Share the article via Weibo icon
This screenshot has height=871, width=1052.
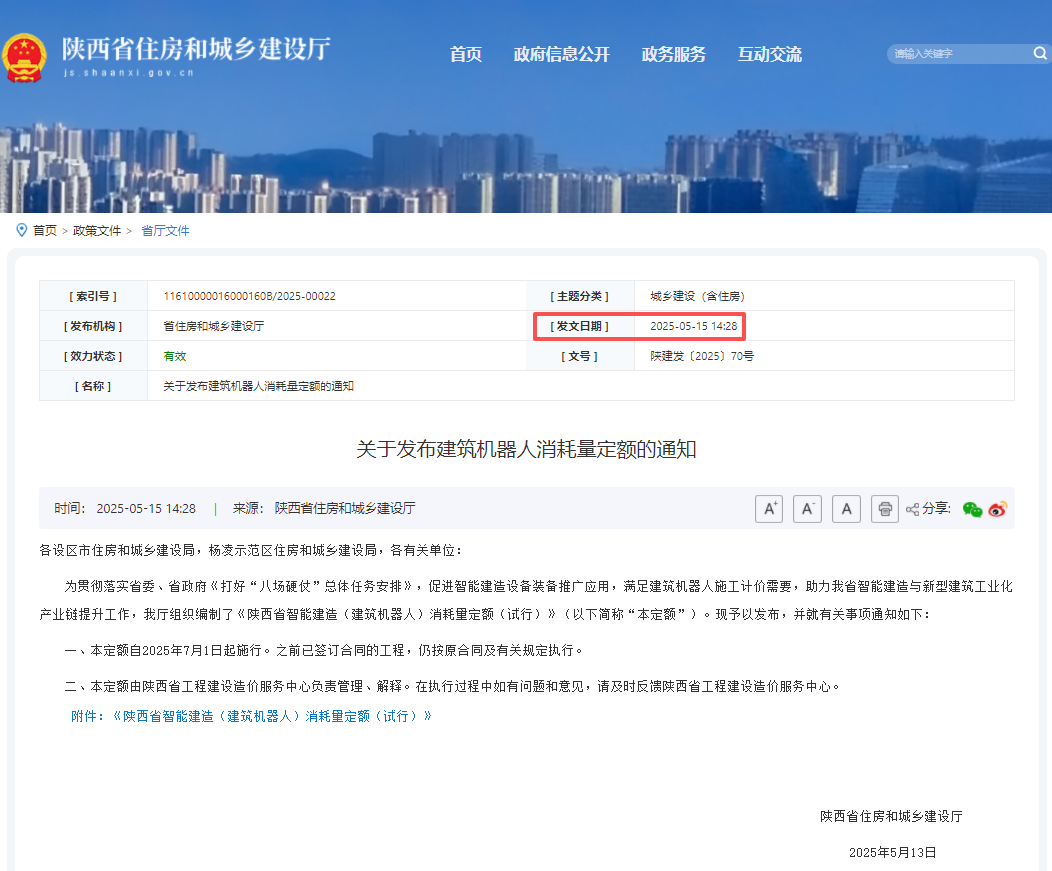click(997, 509)
